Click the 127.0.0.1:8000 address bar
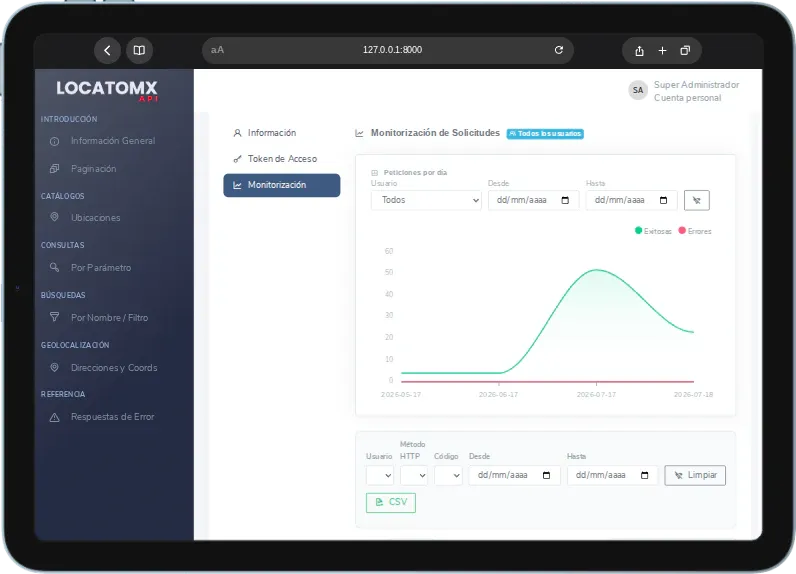Image resolution: width=796 pixels, height=574 pixels. (x=388, y=50)
